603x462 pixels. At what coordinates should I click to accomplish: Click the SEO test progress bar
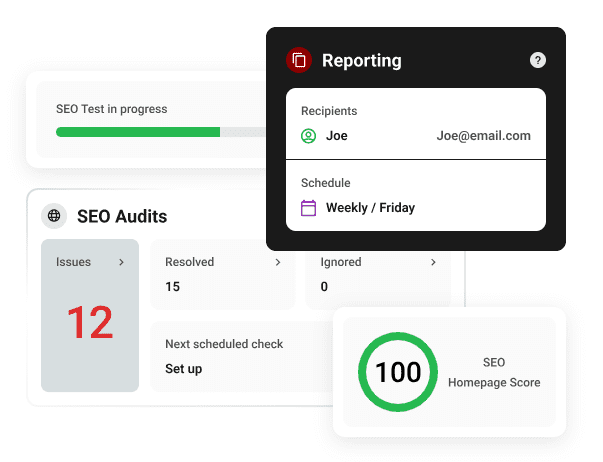pyautogui.click(x=161, y=132)
